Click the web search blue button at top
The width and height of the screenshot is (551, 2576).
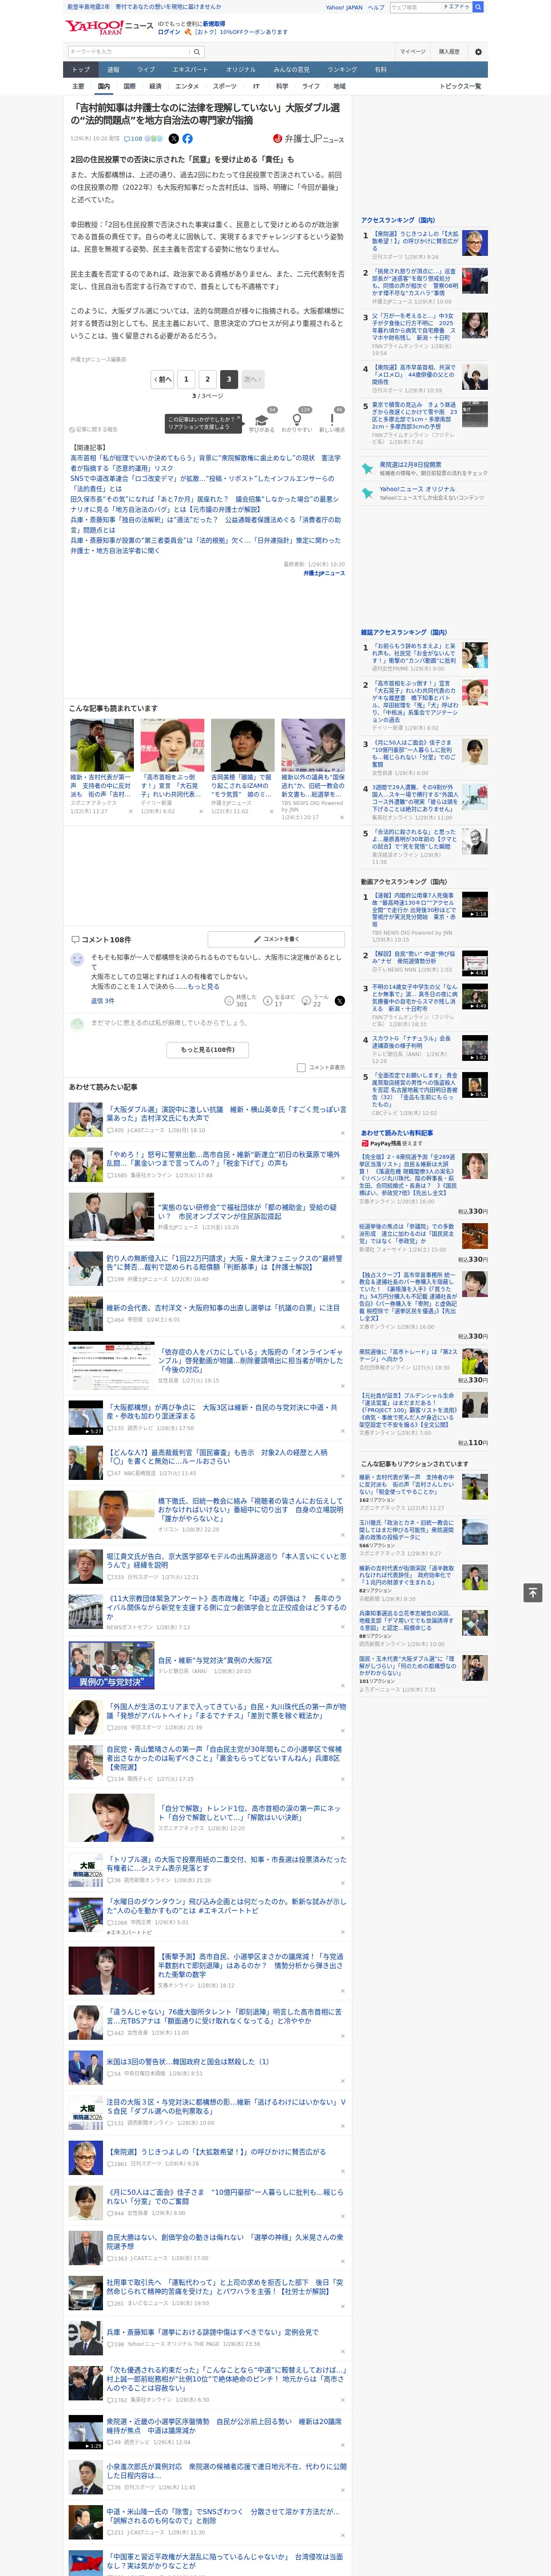click(x=478, y=7)
